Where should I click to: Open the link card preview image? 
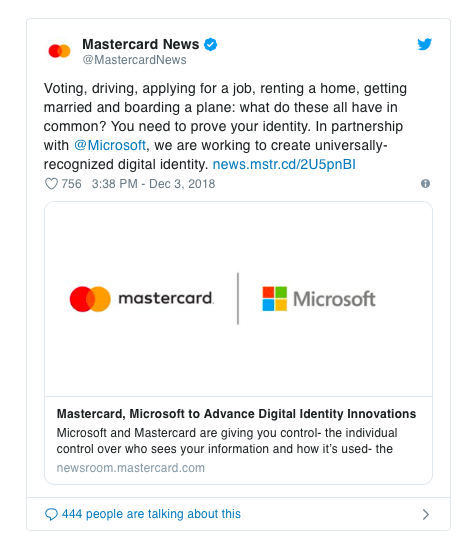(x=238, y=299)
